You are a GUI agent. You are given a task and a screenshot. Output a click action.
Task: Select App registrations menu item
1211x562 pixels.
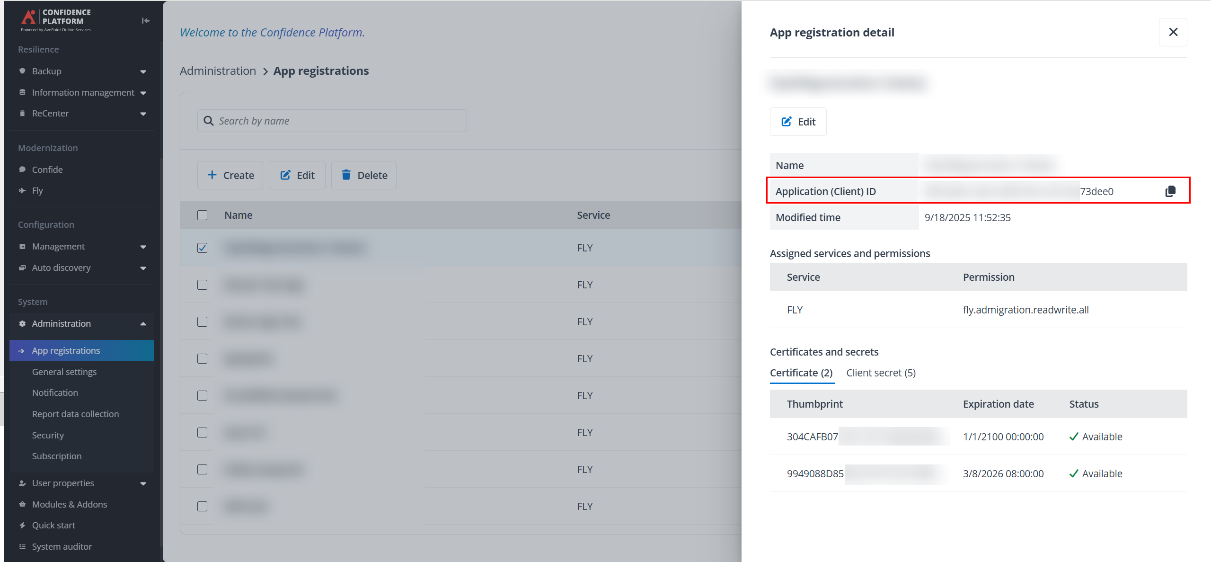pos(82,351)
